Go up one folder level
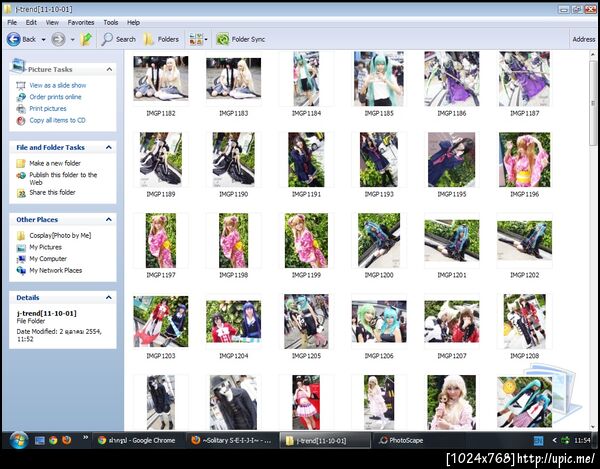This screenshot has height=469, width=600. pyautogui.click(x=86, y=39)
